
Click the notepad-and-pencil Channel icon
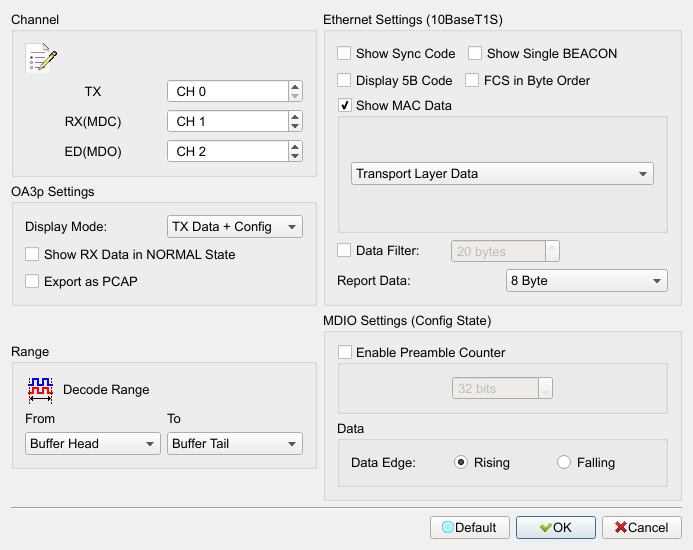pos(41,57)
